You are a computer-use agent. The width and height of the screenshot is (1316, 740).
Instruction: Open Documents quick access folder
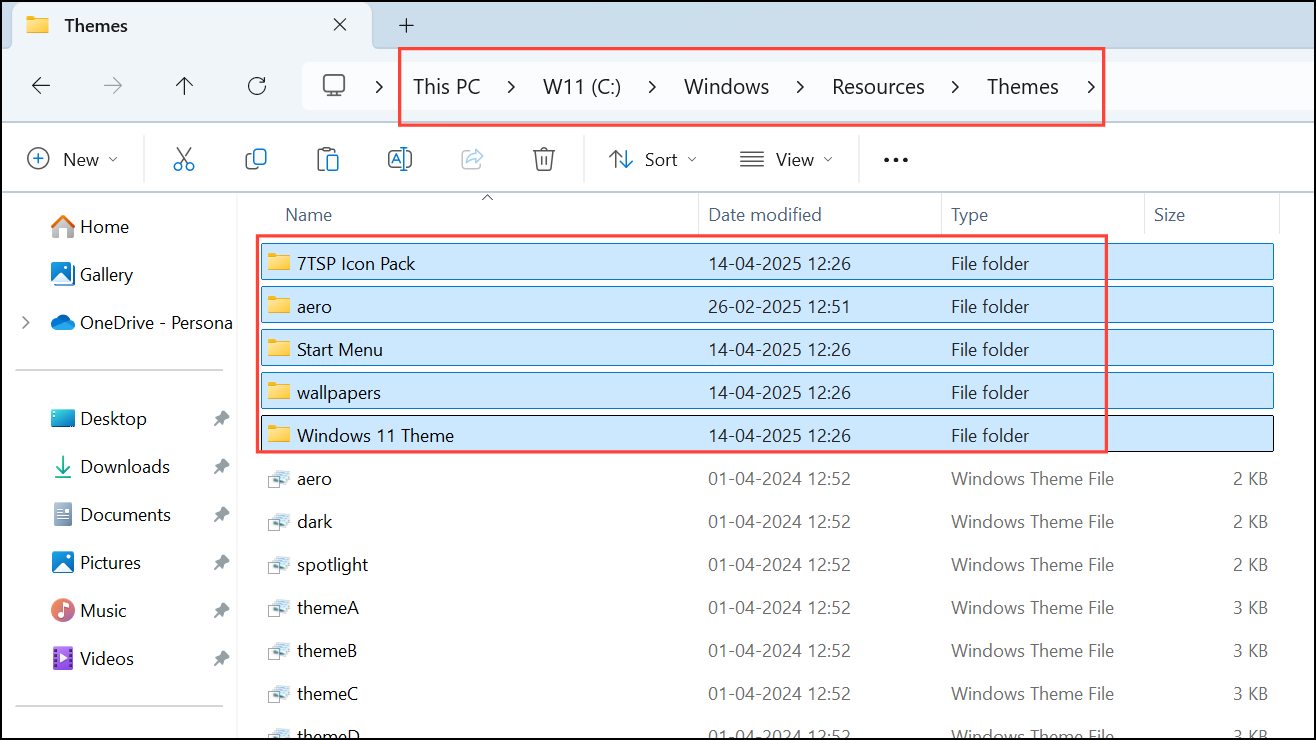point(111,515)
